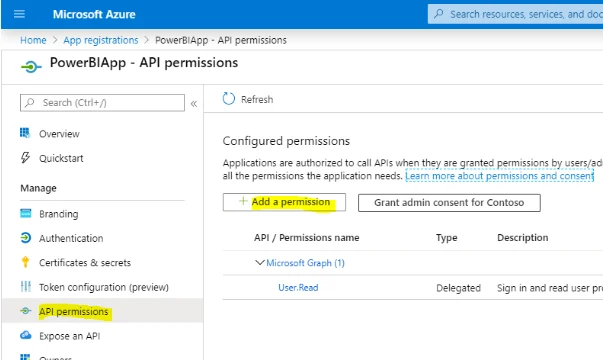Go to App registrations breadcrumb
Image resolution: width=603 pixels, height=360 pixels.
pyautogui.click(x=101, y=40)
